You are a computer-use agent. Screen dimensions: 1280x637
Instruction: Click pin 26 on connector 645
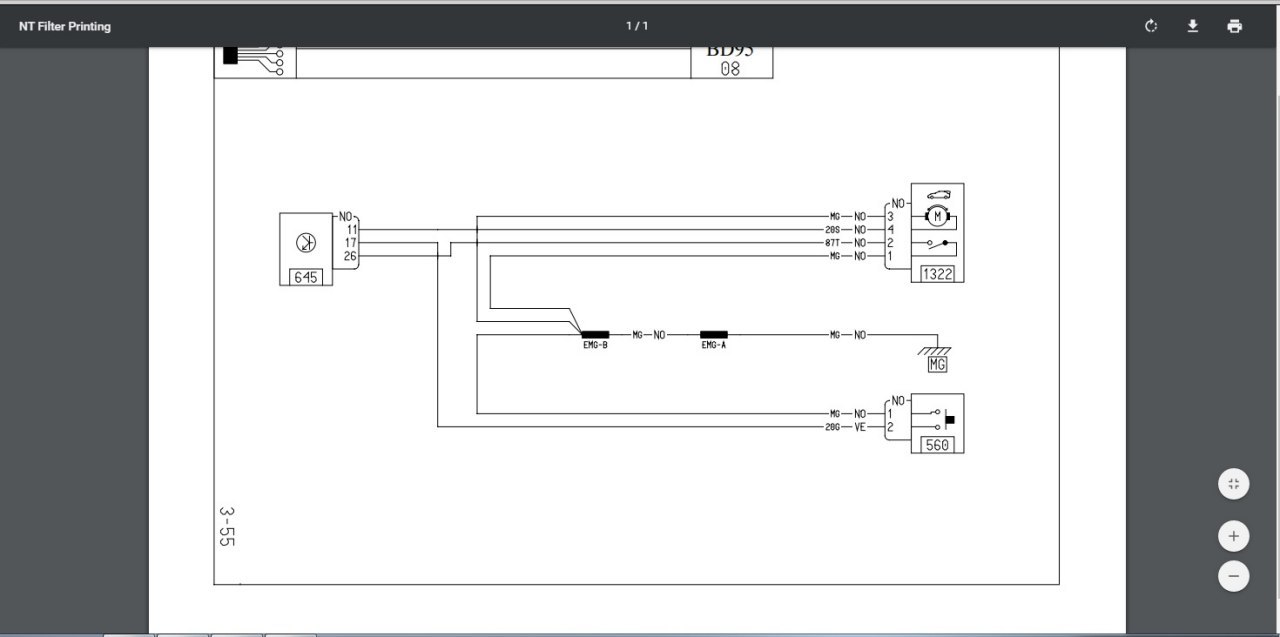(x=351, y=256)
